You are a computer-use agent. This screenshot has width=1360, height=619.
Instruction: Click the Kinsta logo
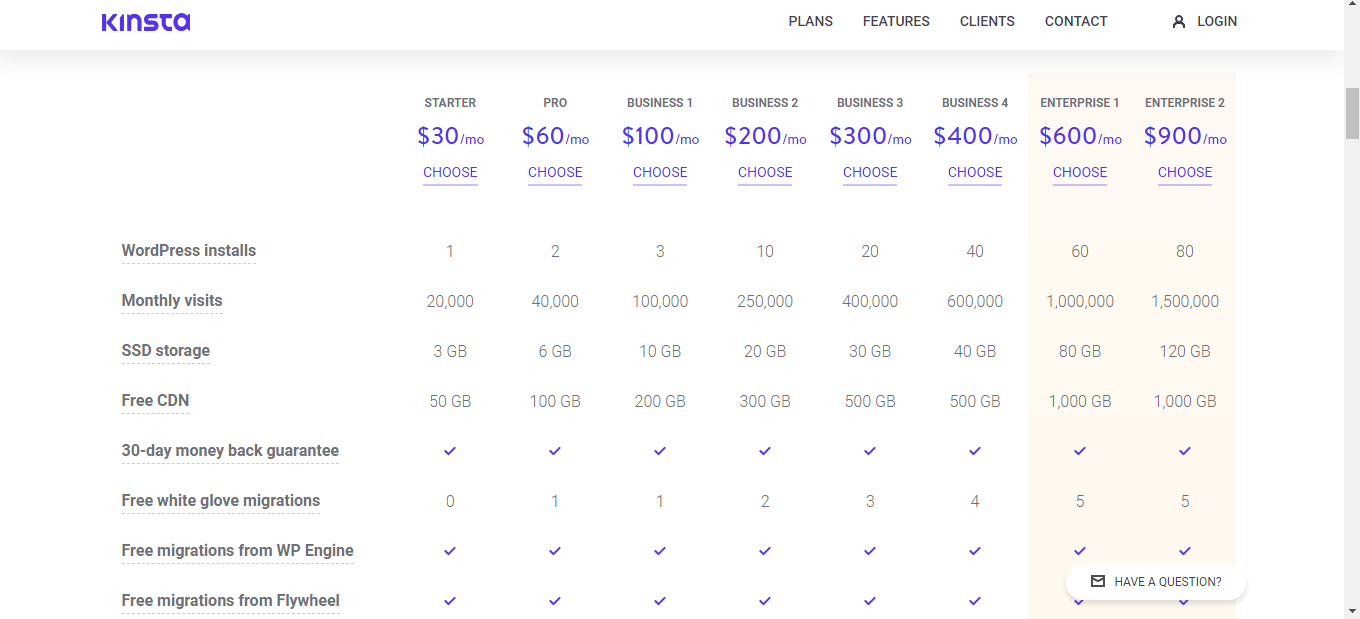click(x=146, y=22)
